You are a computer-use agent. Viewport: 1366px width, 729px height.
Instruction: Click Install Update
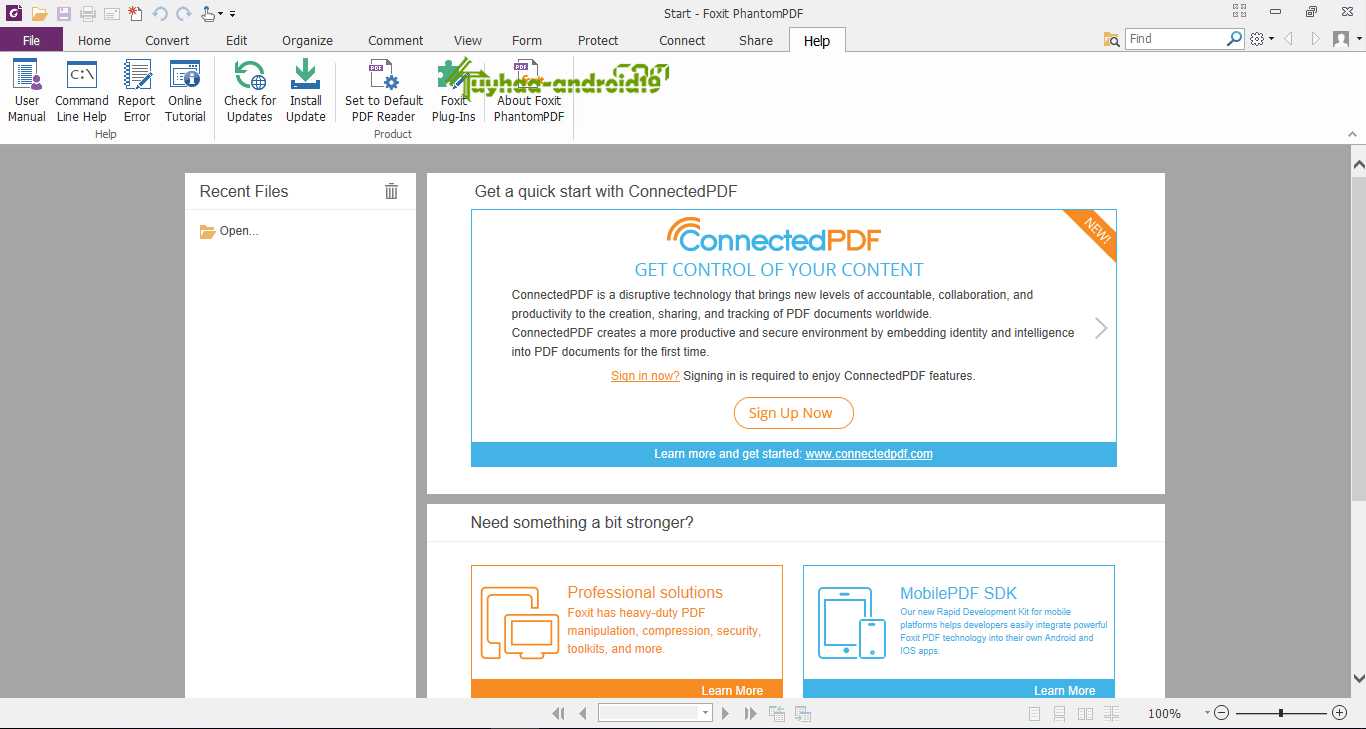coord(306,91)
